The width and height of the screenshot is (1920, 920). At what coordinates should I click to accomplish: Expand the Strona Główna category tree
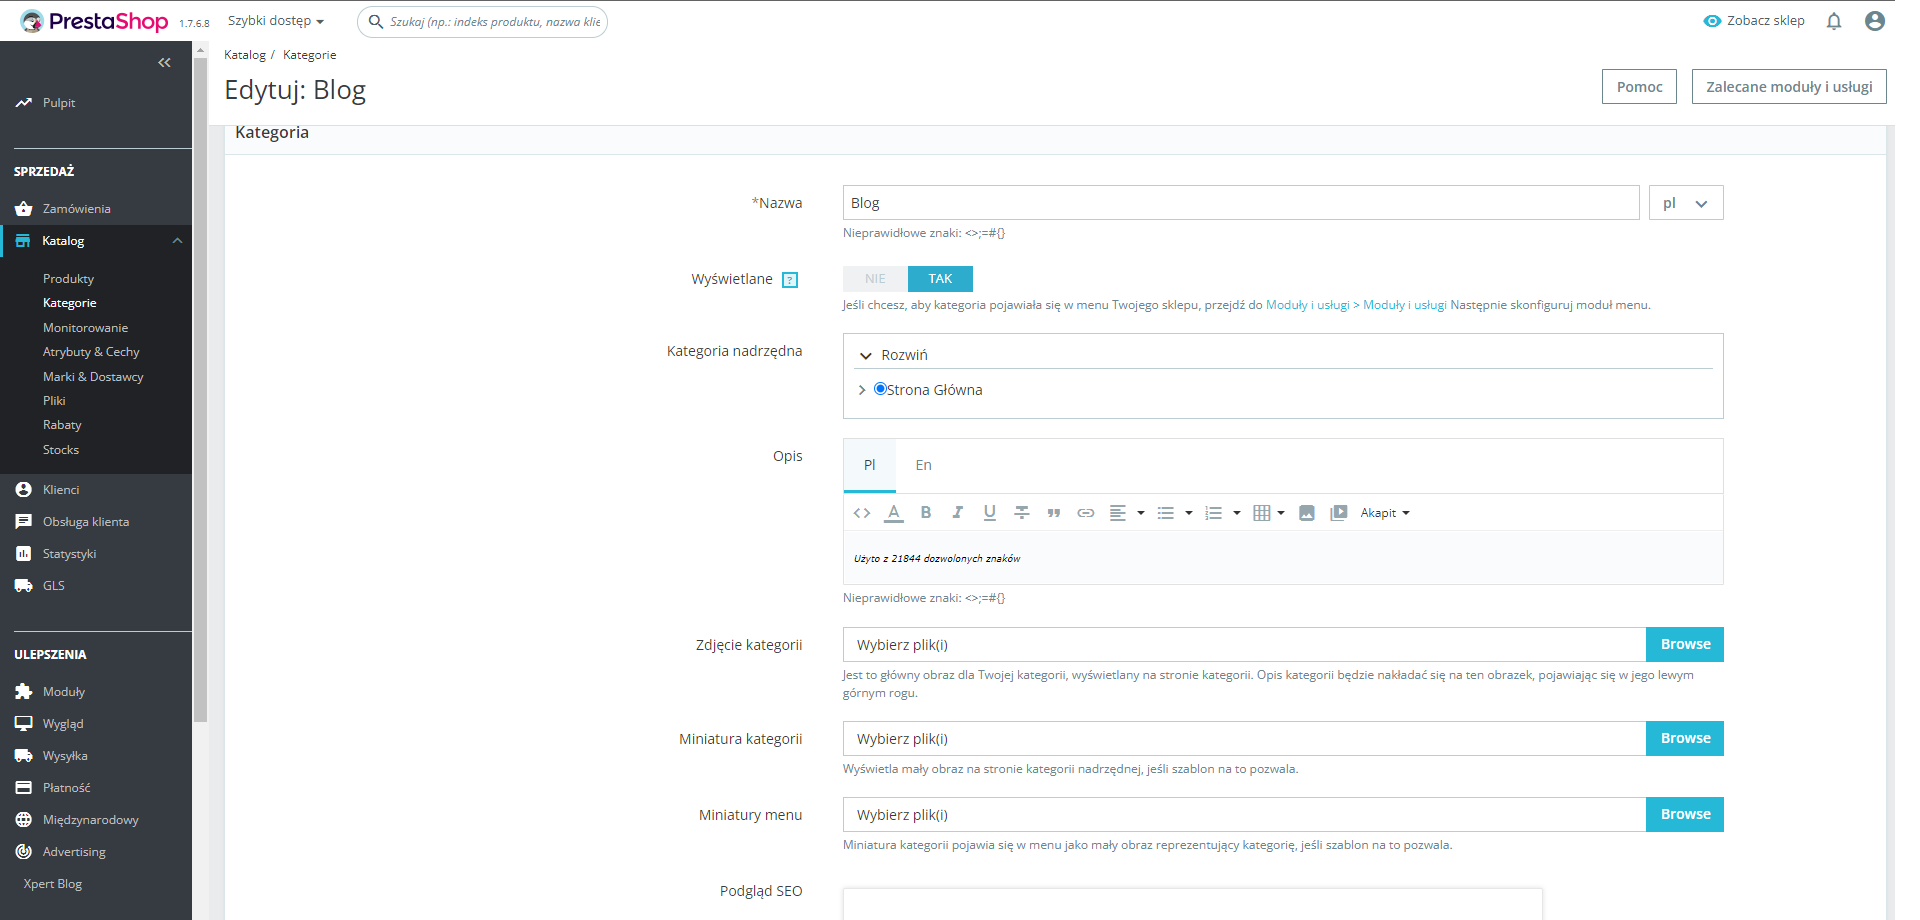[862, 390]
